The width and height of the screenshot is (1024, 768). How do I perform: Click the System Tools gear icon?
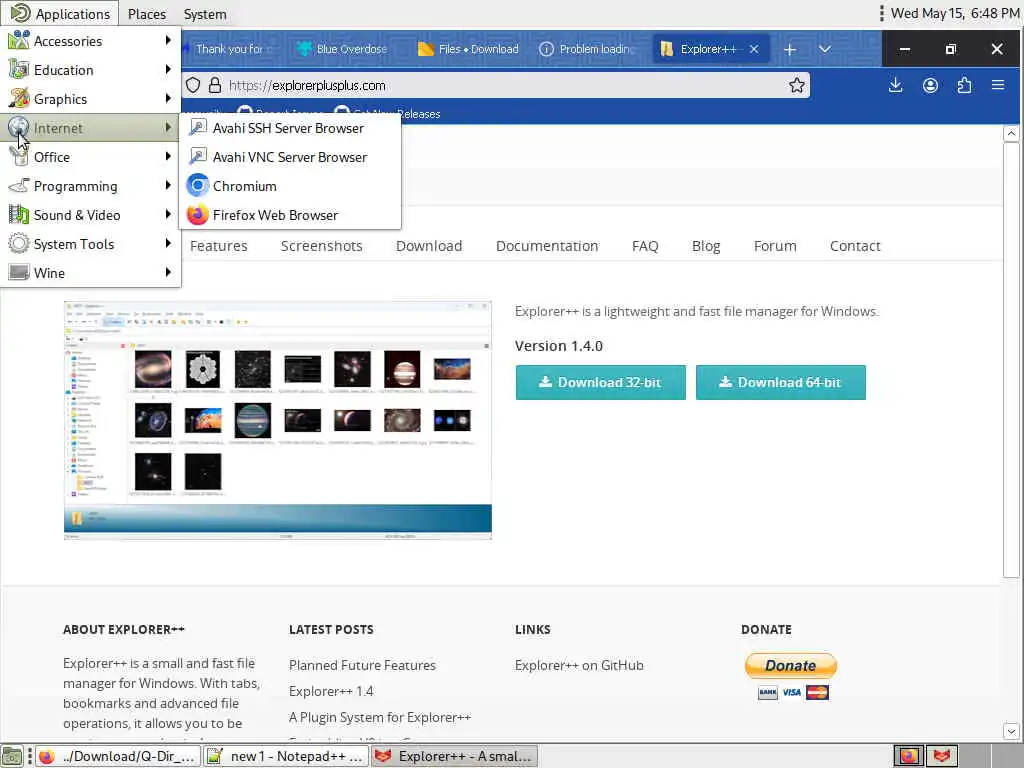pos(18,244)
